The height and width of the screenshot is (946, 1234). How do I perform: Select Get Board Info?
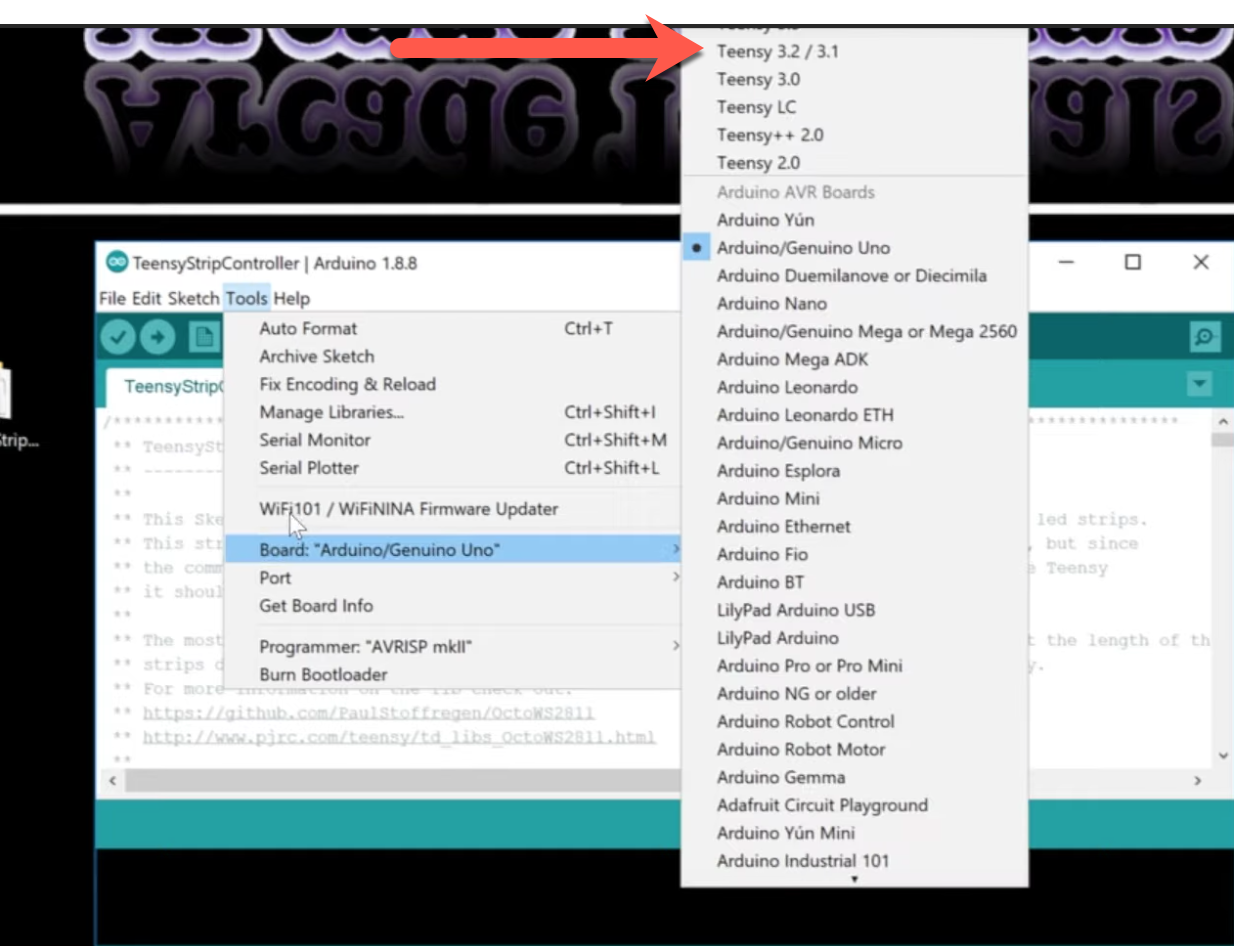(452, 606)
